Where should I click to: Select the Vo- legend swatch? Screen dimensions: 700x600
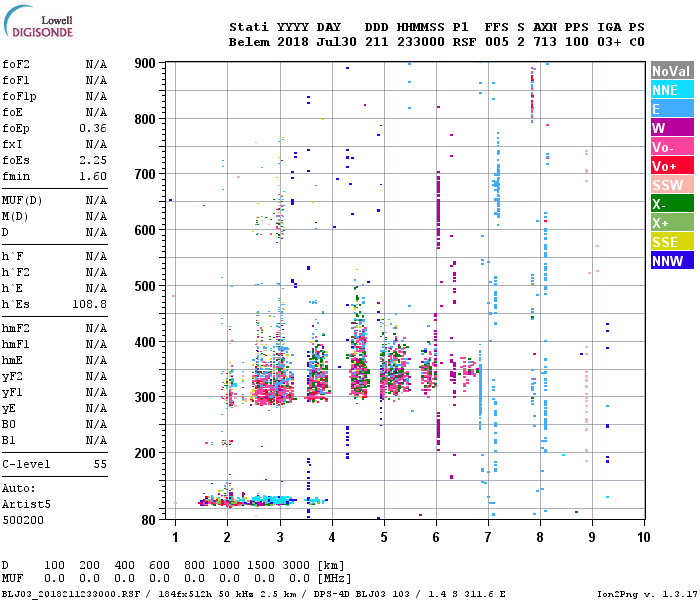pos(672,147)
